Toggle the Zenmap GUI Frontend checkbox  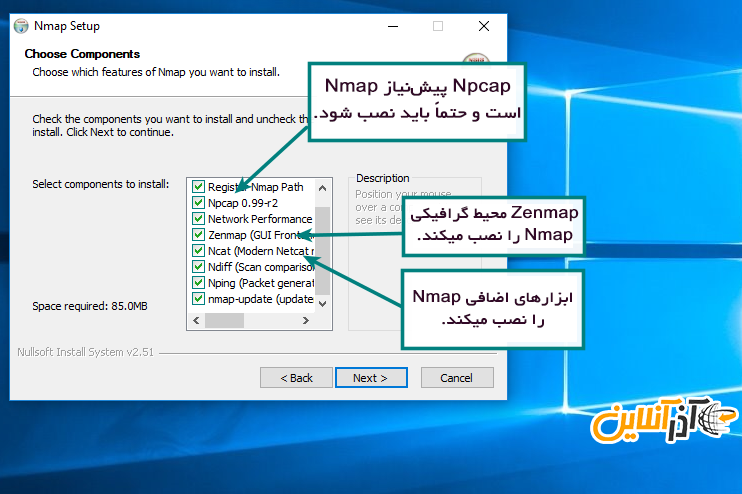[198, 235]
